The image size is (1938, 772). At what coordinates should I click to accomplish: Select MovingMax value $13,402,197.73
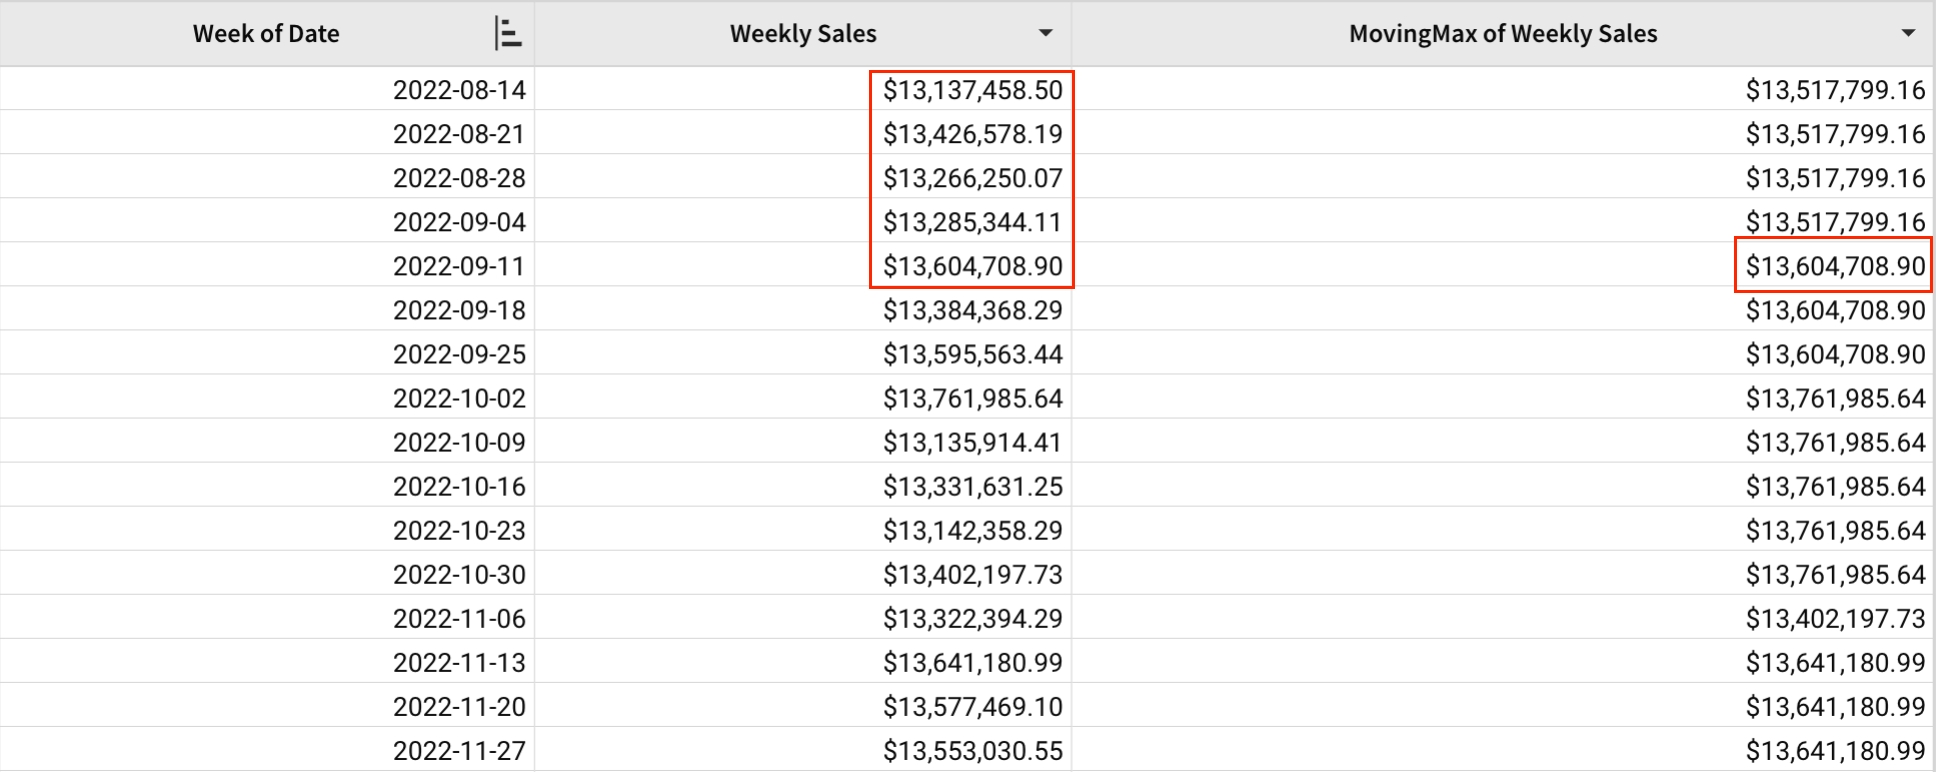click(x=1834, y=618)
